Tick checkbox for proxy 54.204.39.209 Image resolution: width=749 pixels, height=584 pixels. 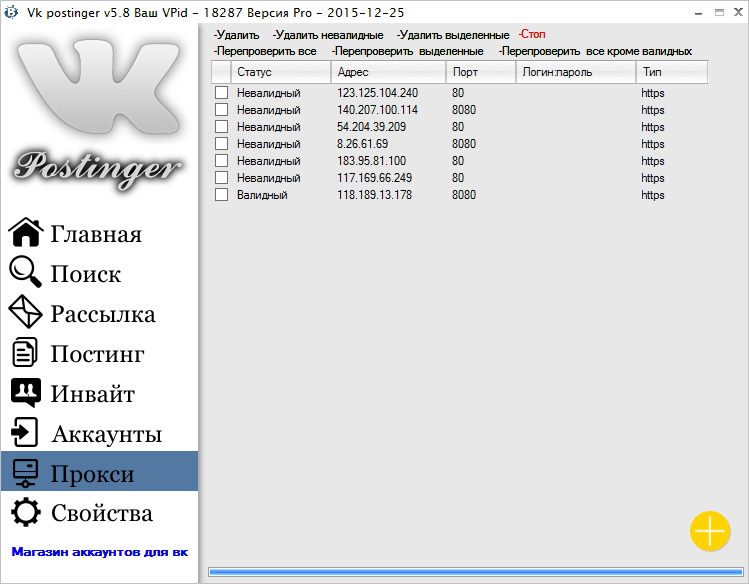[x=221, y=127]
